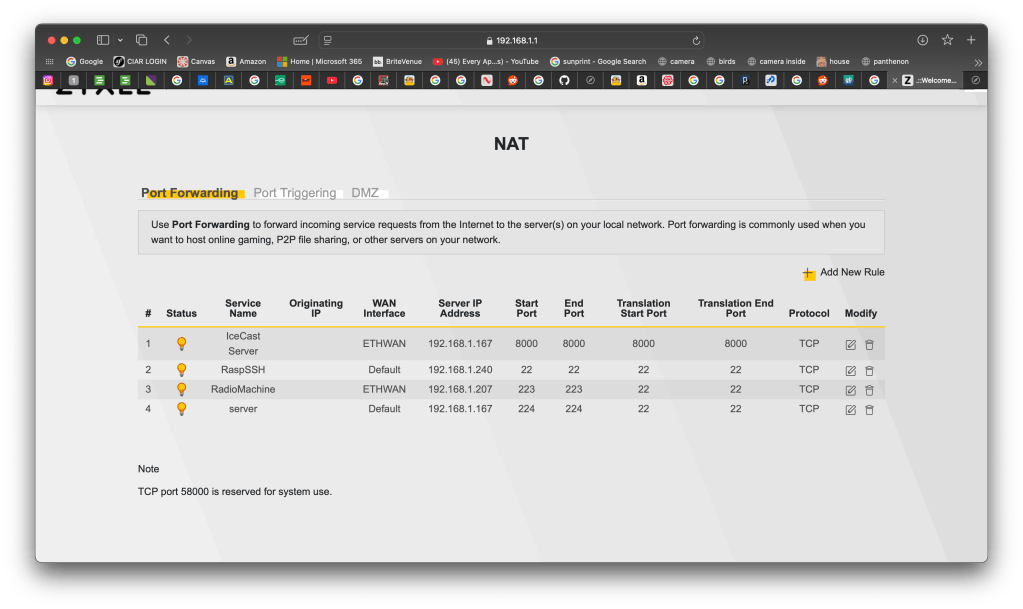Toggle RaspSSH rule status bulb

tap(181, 370)
